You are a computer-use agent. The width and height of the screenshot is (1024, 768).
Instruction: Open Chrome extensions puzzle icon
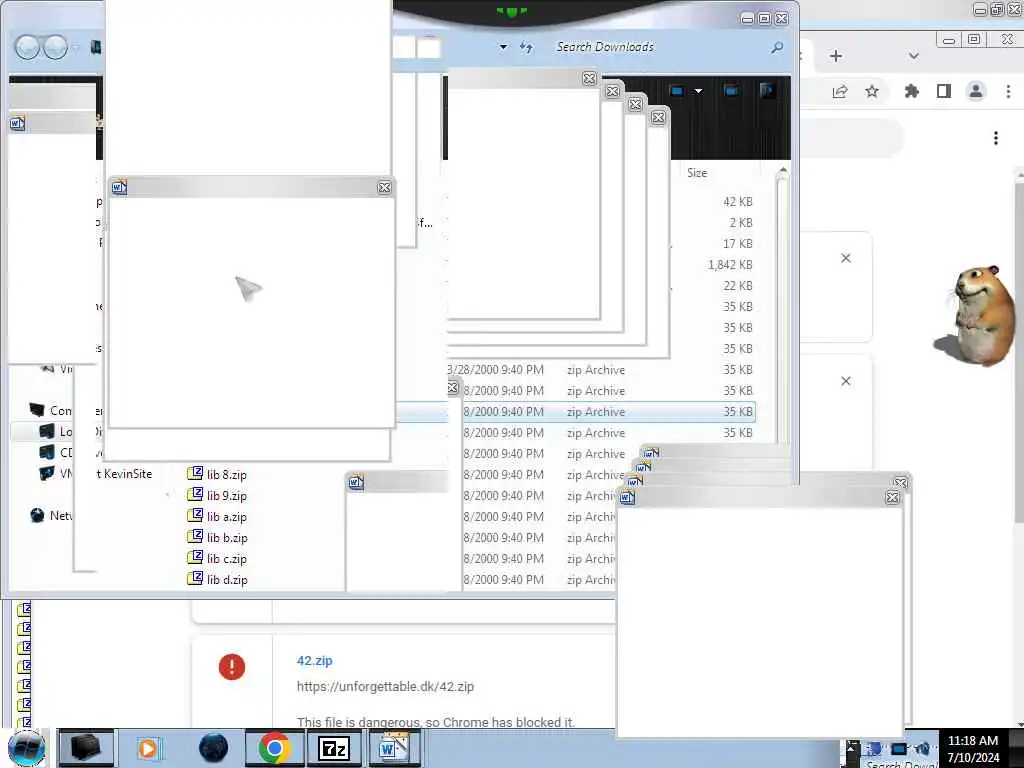tap(912, 91)
